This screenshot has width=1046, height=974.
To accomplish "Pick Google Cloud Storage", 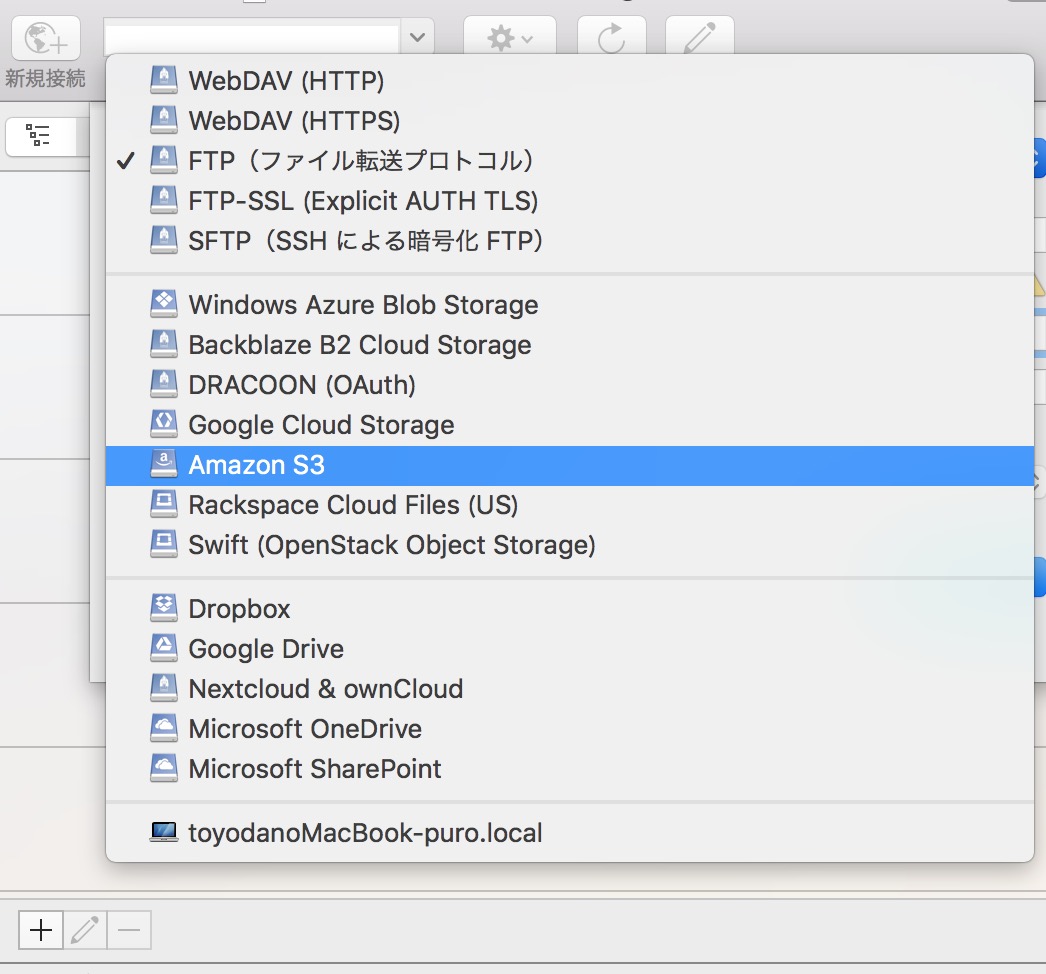I will pyautogui.click(x=570, y=425).
